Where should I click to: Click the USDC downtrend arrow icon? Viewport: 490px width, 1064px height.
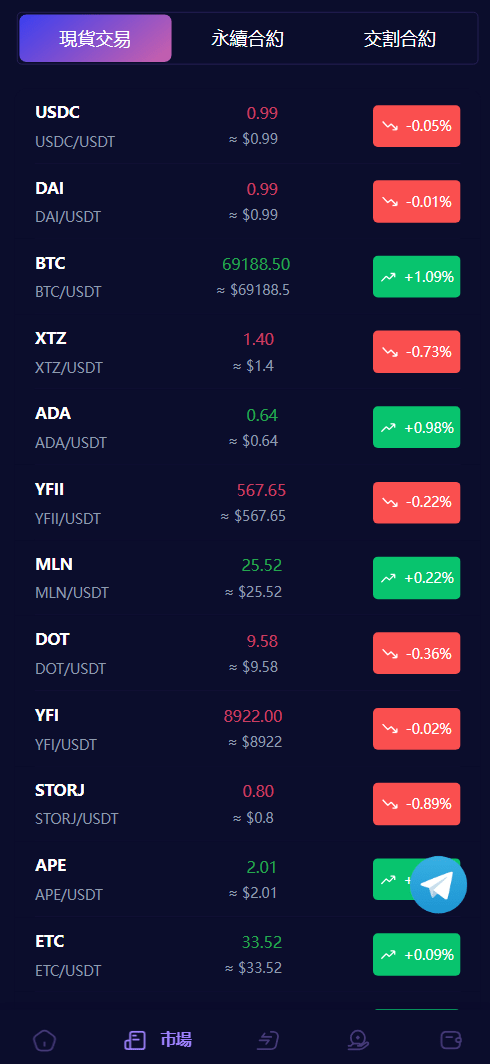tap(390, 126)
